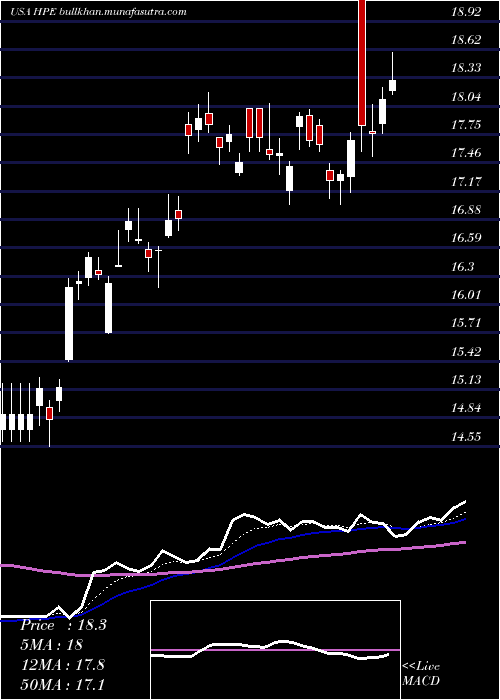Click the magenta 50MA line in the lower panel
500x700 pixels.
[232, 566]
